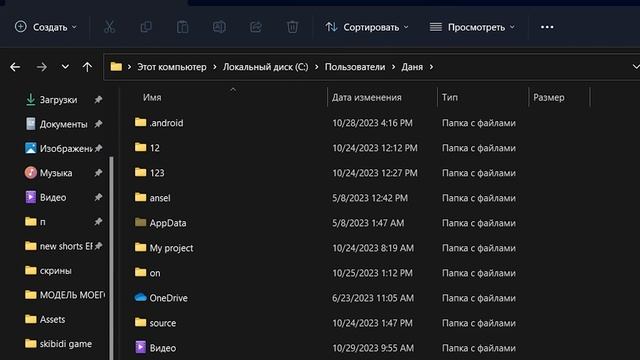Open Видео in the sidebar
The image size is (640, 360).
click(53, 198)
